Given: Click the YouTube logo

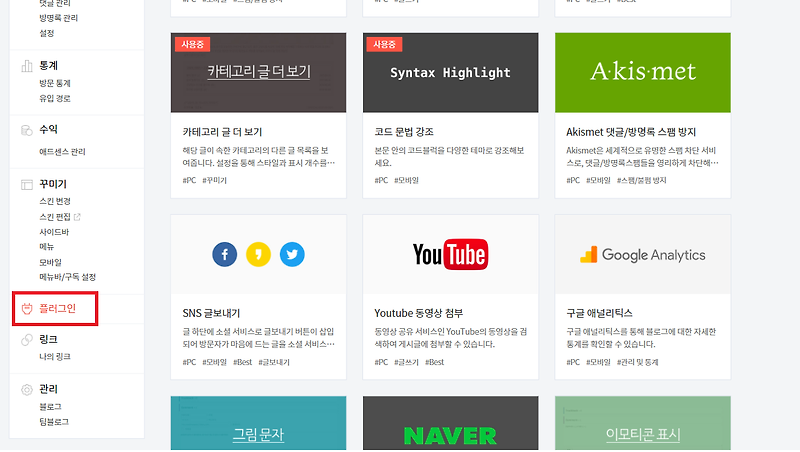Looking at the screenshot, I should (451, 254).
